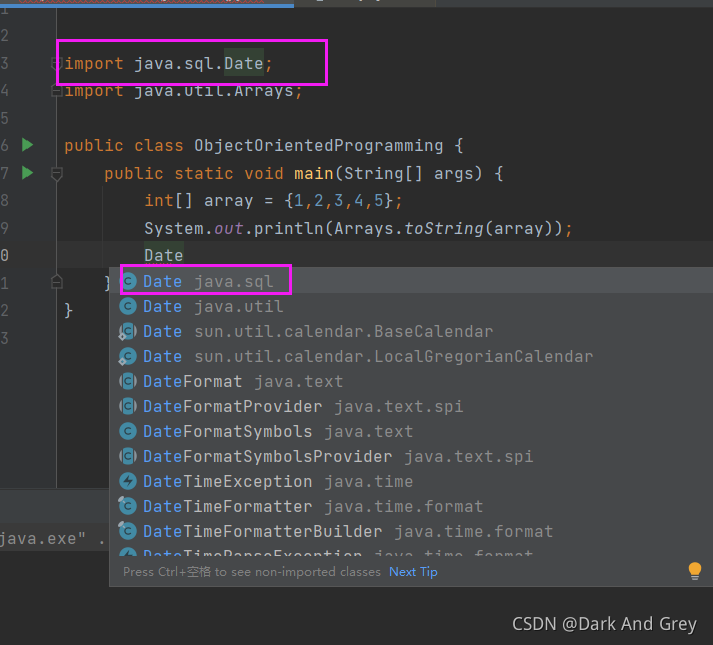Click toString in the println statement
Viewport: 713px width, 645px height.
coord(444,228)
